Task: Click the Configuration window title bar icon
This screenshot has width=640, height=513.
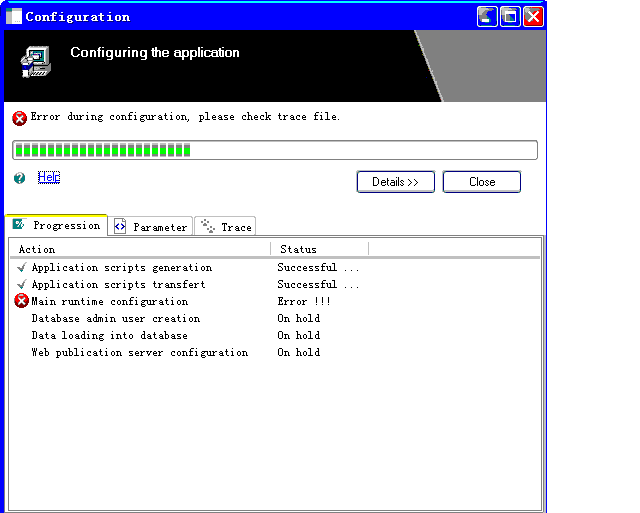Action: pos(14,16)
